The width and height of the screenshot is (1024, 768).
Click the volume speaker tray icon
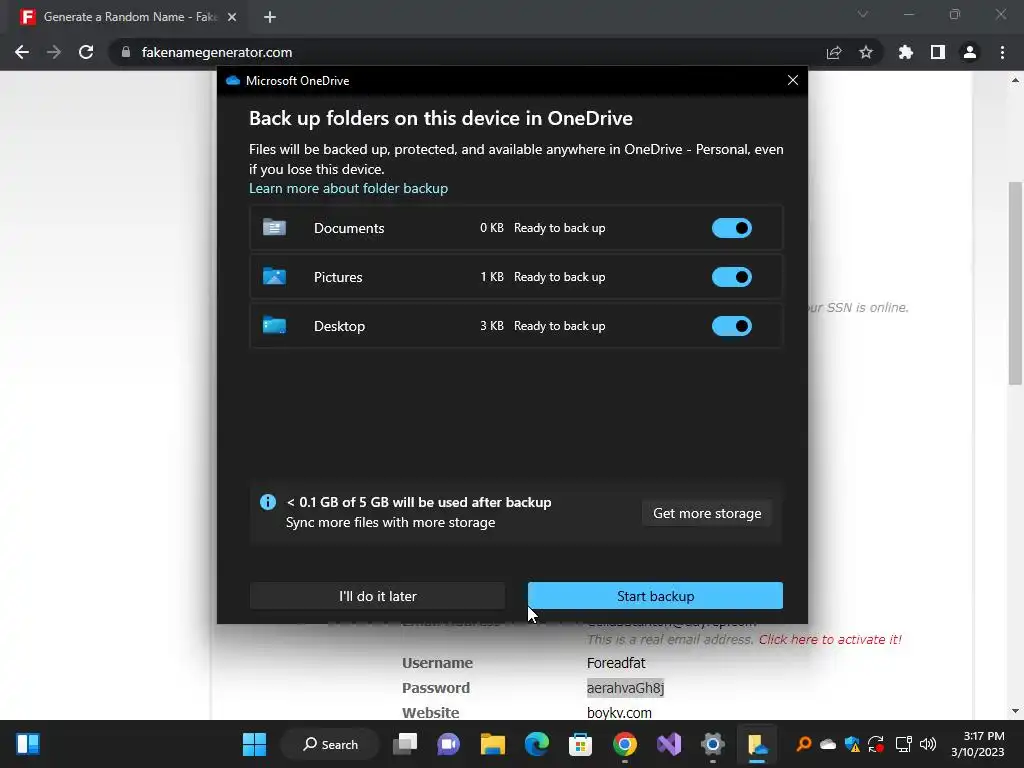tap(927, 744)
